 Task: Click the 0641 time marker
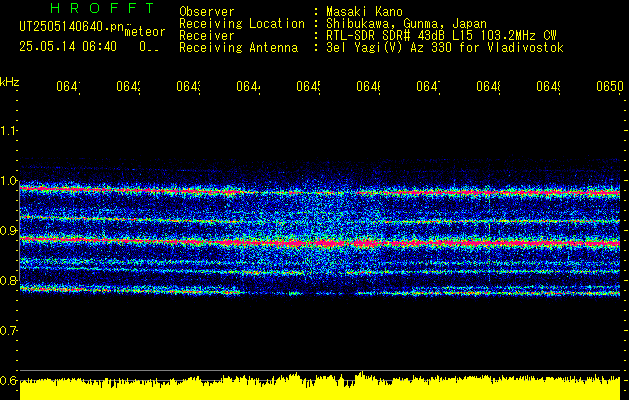68,86
